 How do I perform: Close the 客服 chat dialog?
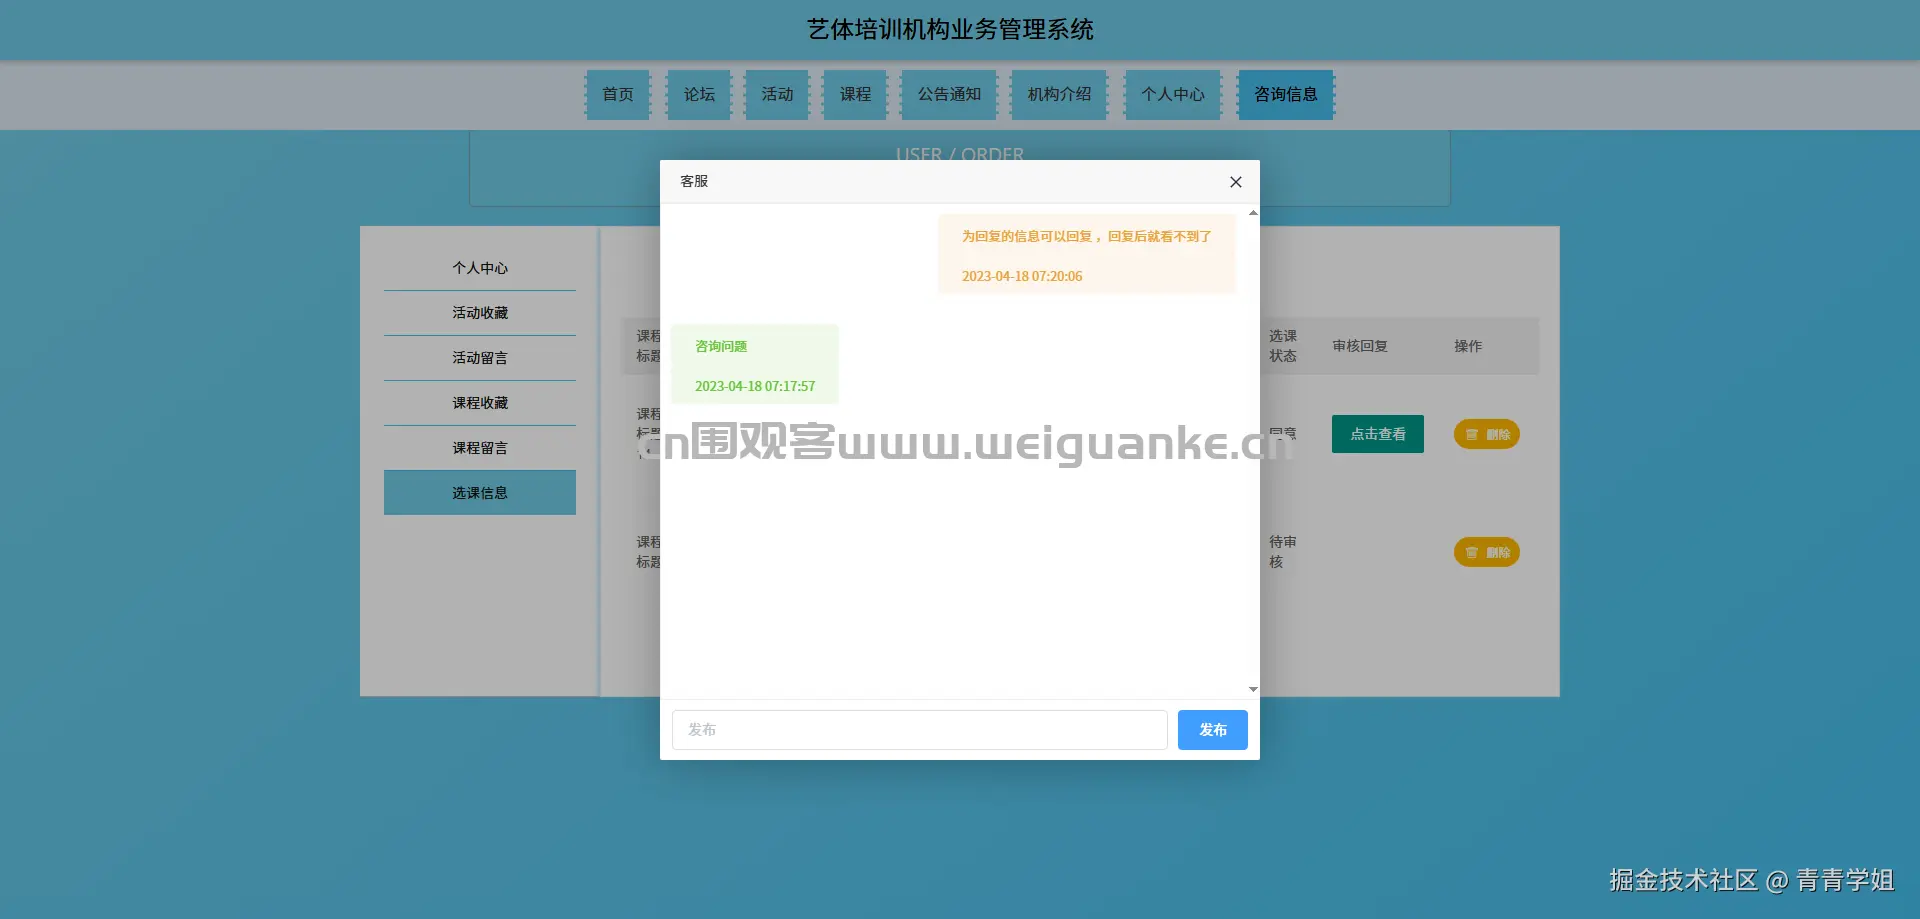tap(1236, 182)
